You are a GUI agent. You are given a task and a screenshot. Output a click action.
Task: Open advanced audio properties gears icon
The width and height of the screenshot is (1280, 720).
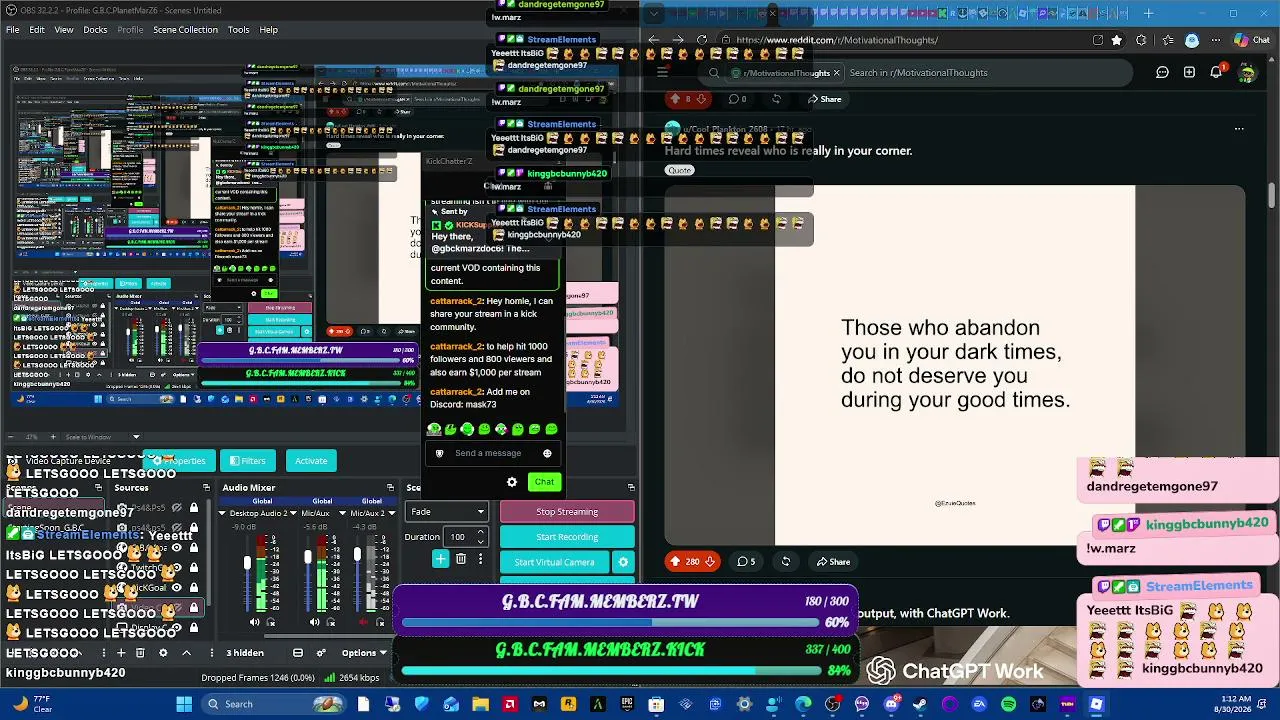coord(321,653)
